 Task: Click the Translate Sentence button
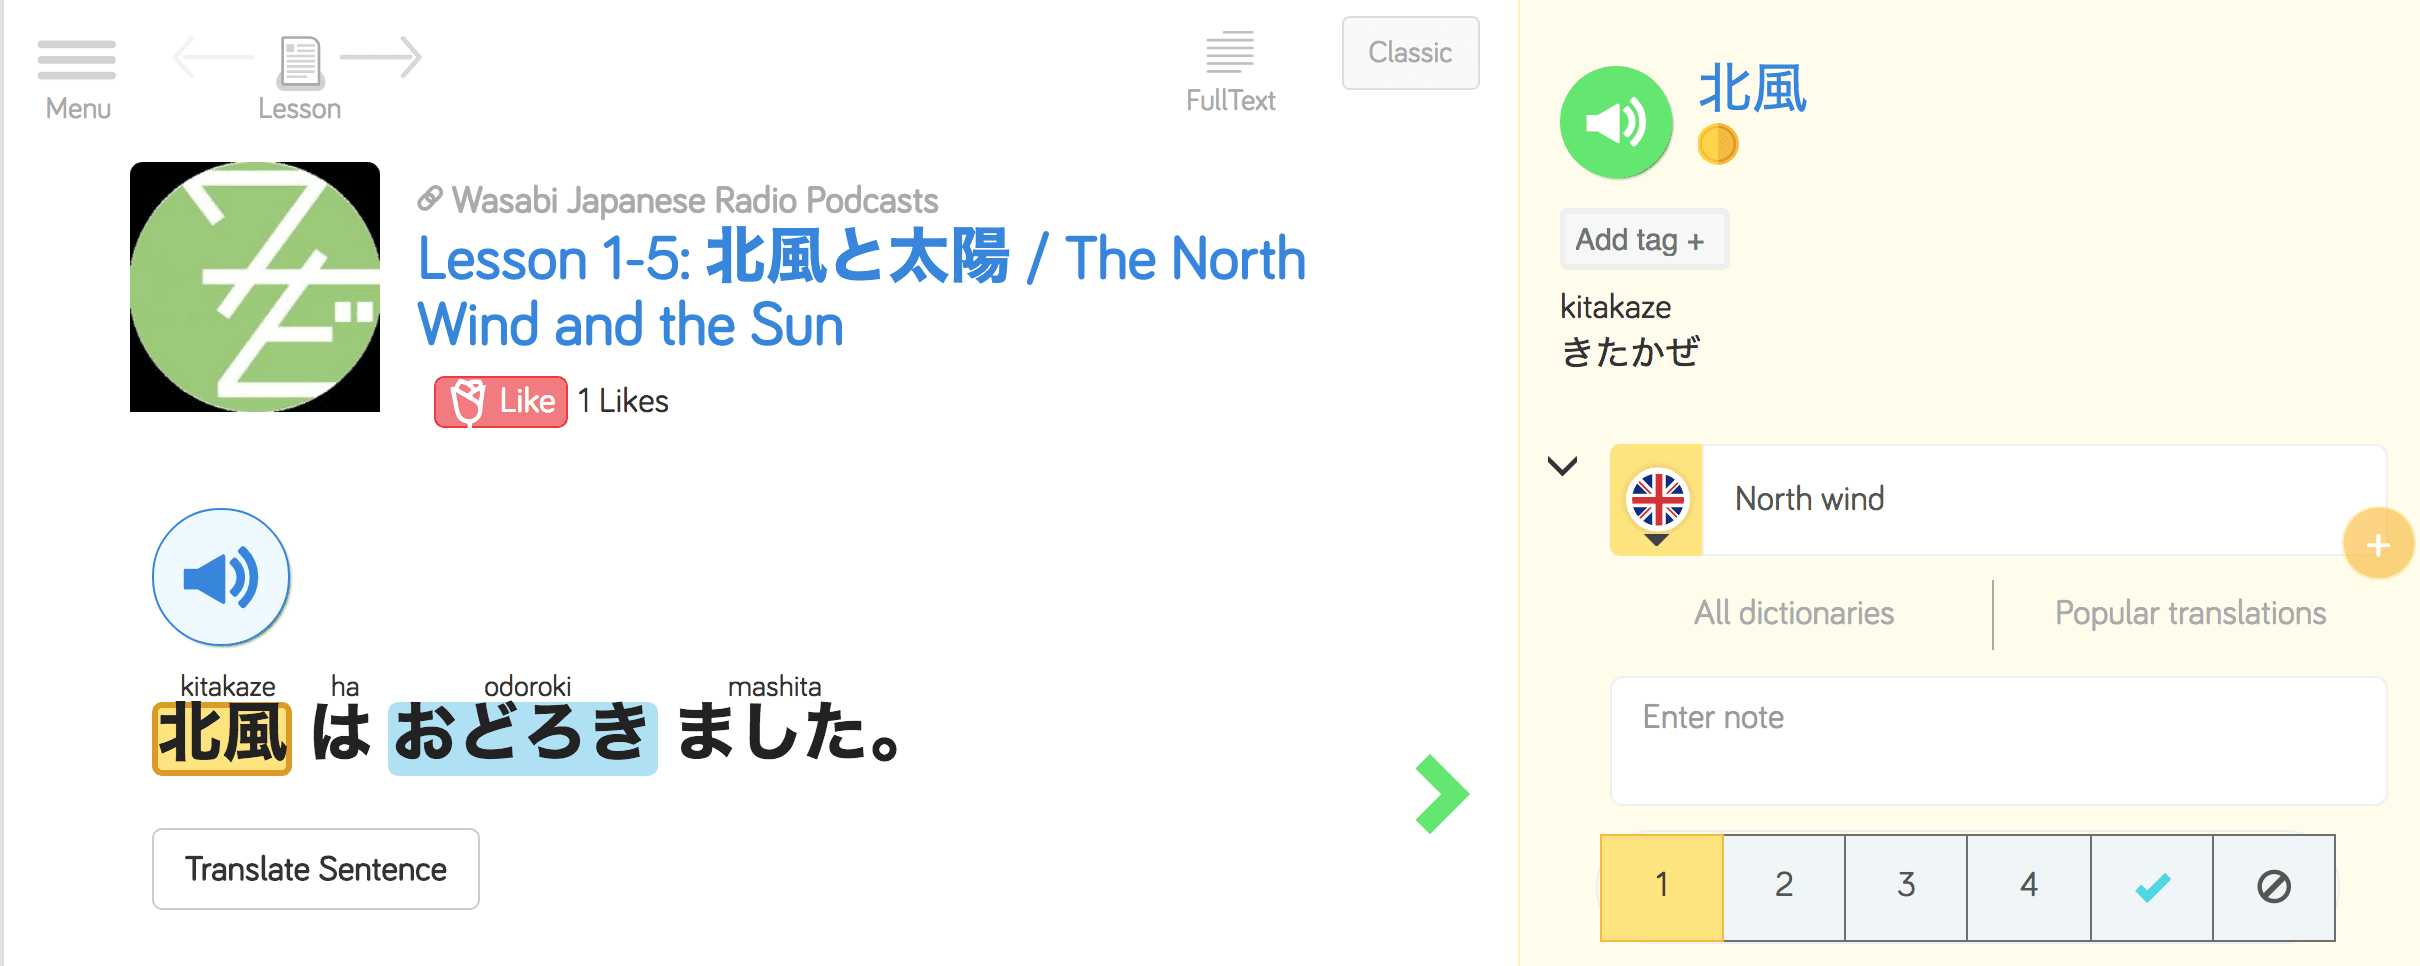[316, 869]
